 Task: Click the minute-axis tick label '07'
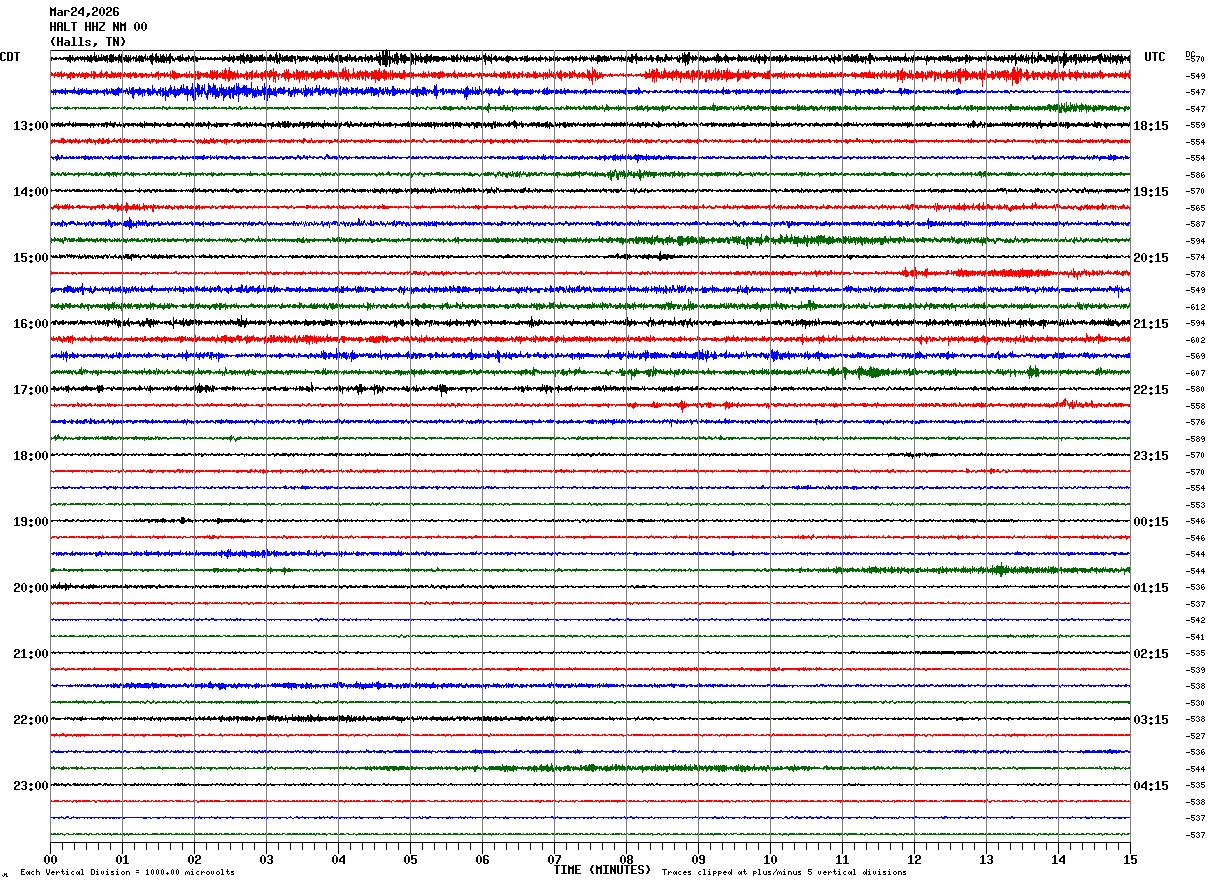554,859
